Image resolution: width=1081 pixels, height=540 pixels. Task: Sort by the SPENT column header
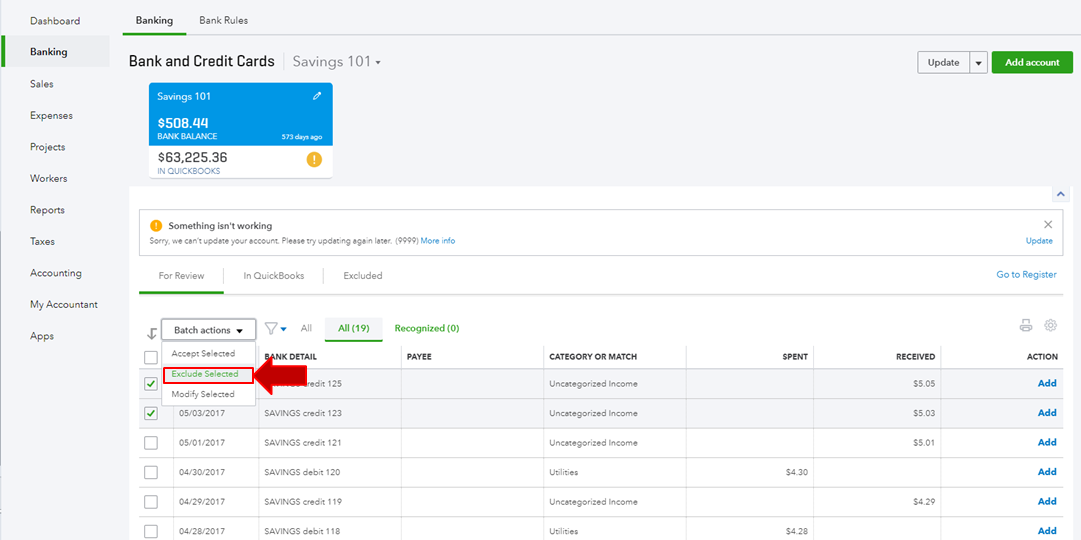coord(795,357)
